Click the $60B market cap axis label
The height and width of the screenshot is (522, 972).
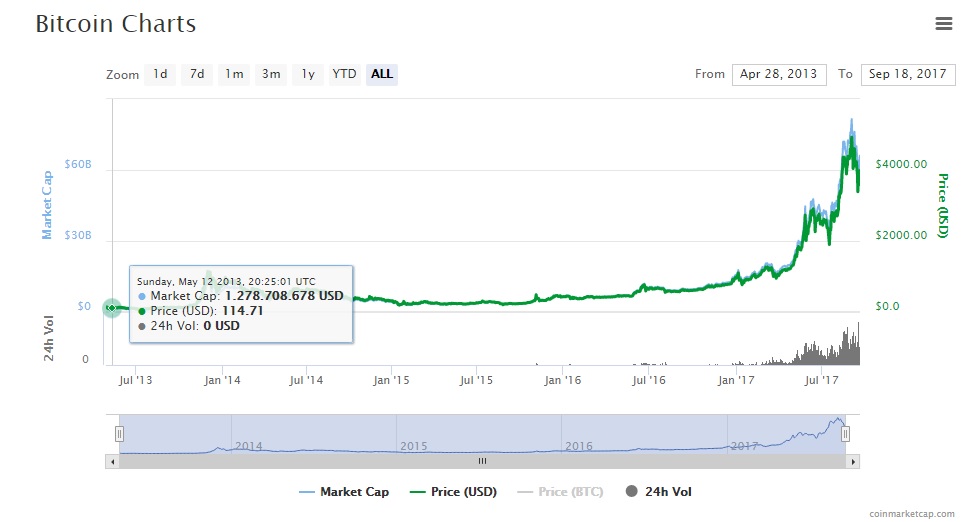point(77,164)
